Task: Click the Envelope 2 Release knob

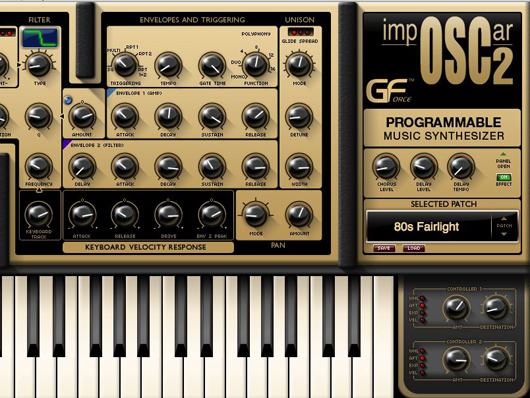Action: [x=256, y=167]
